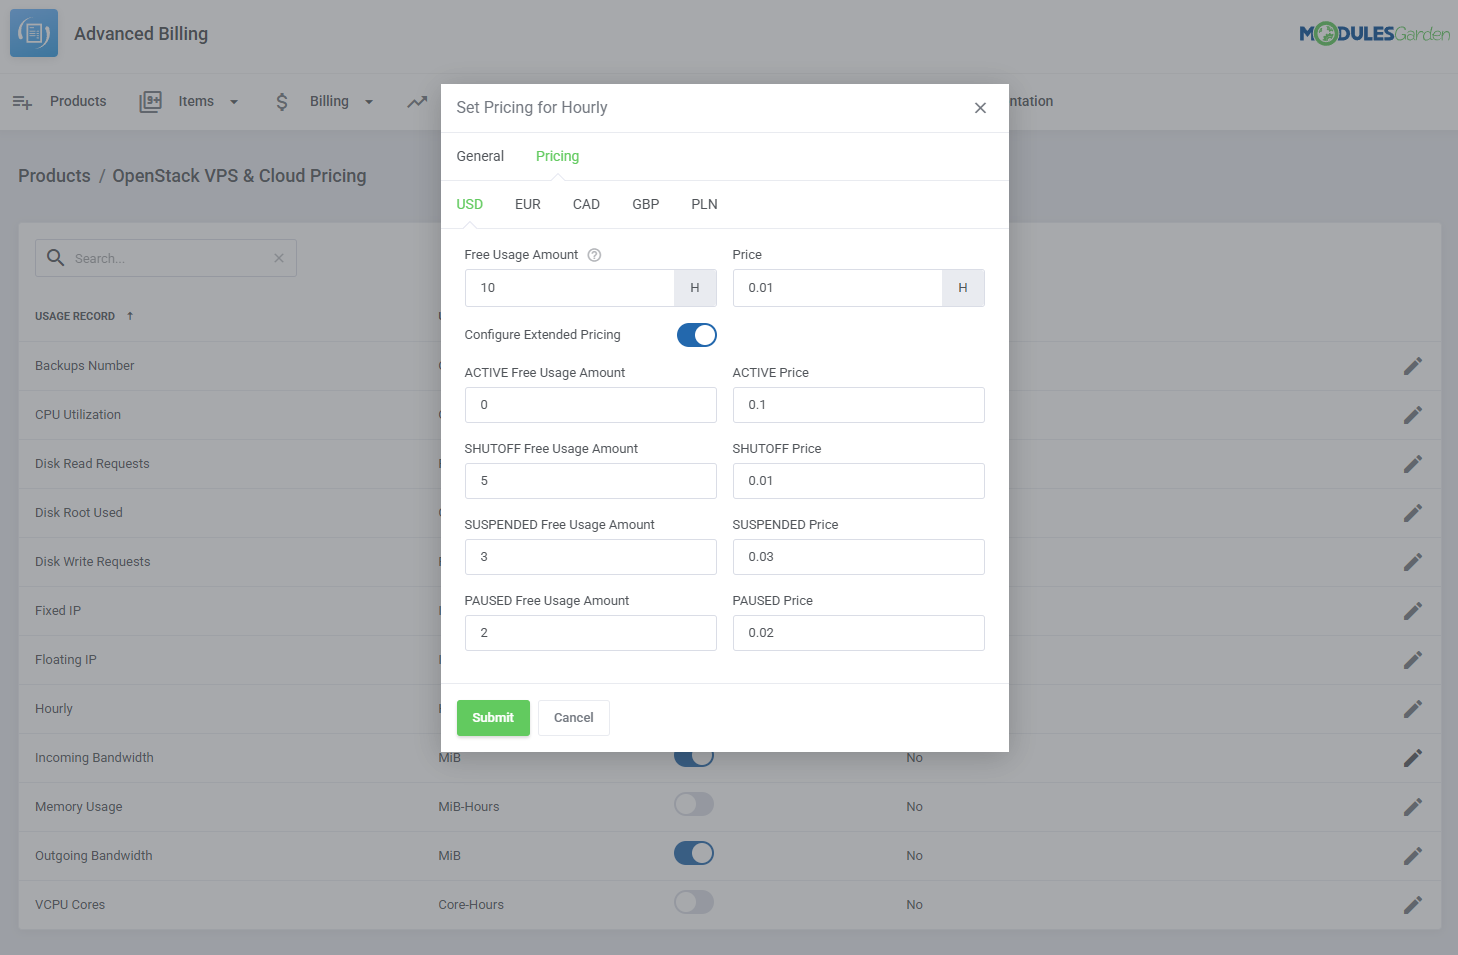
Task: Submit the pricing form
Action: (x=493, y=718)
